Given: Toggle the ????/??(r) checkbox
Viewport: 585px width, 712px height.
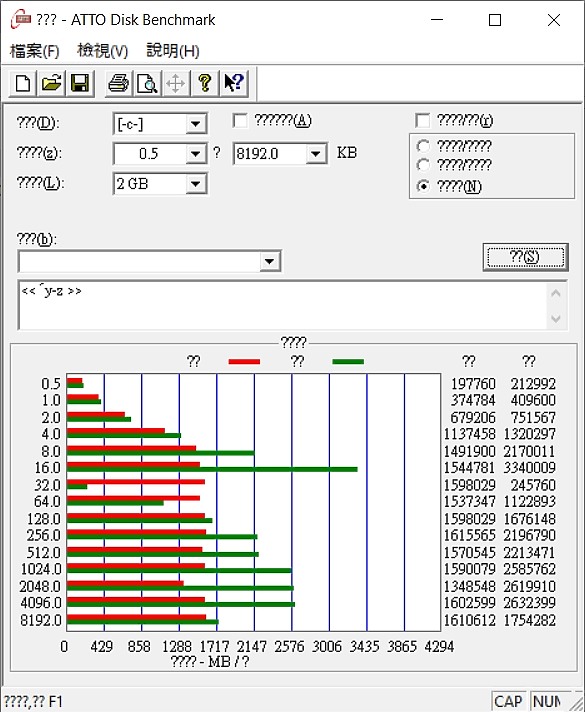Looking at the screenshot, I should pos(422,121).
